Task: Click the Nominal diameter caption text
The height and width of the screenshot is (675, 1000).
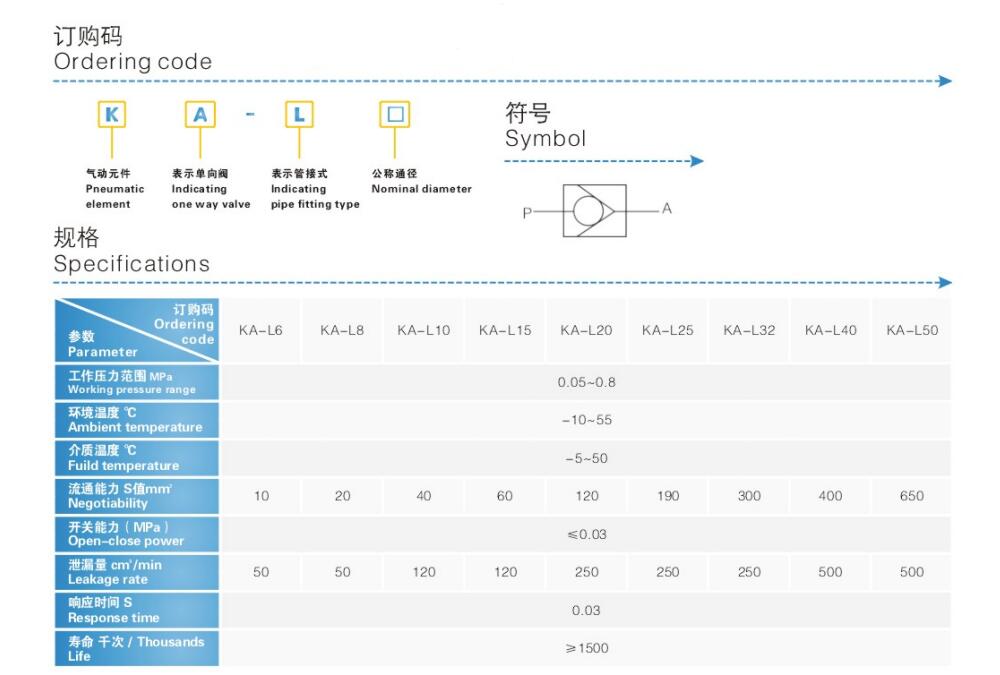Action: [x=421, y=189]
